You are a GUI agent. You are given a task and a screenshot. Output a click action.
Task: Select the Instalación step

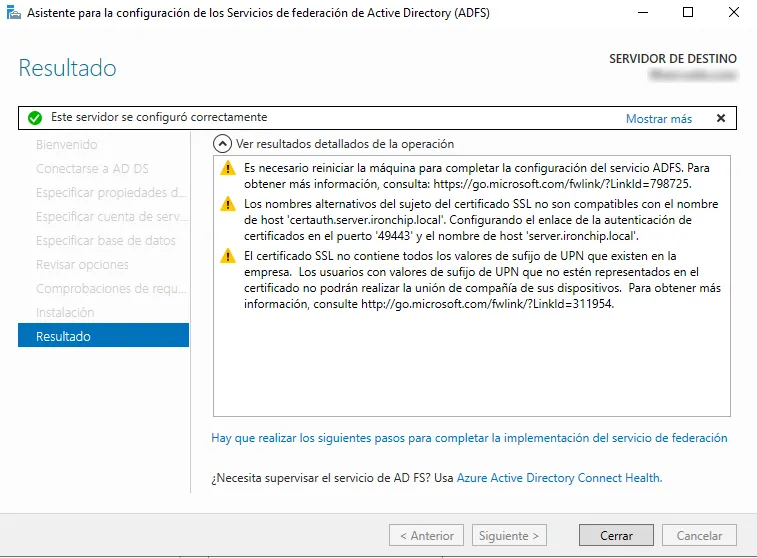[65, 312]
